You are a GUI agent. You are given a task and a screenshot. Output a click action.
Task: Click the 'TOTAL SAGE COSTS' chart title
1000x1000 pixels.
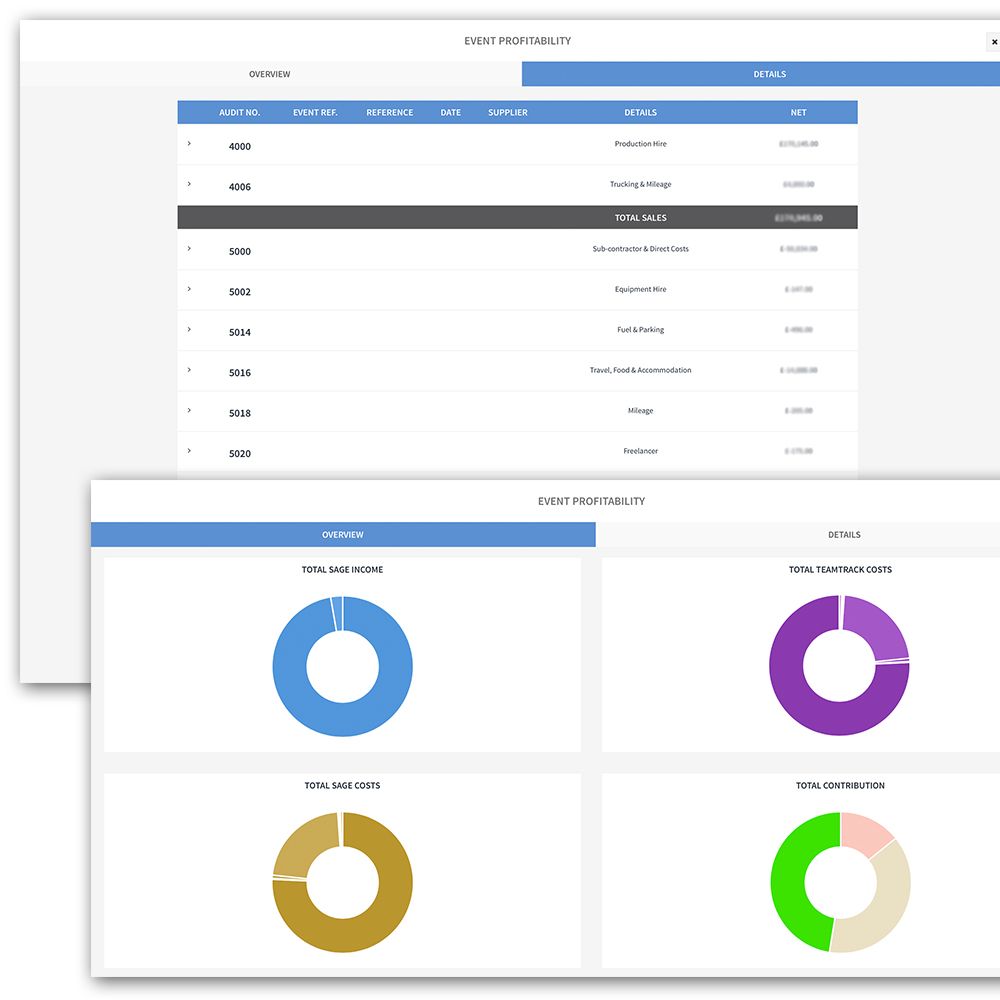point(342,786)
